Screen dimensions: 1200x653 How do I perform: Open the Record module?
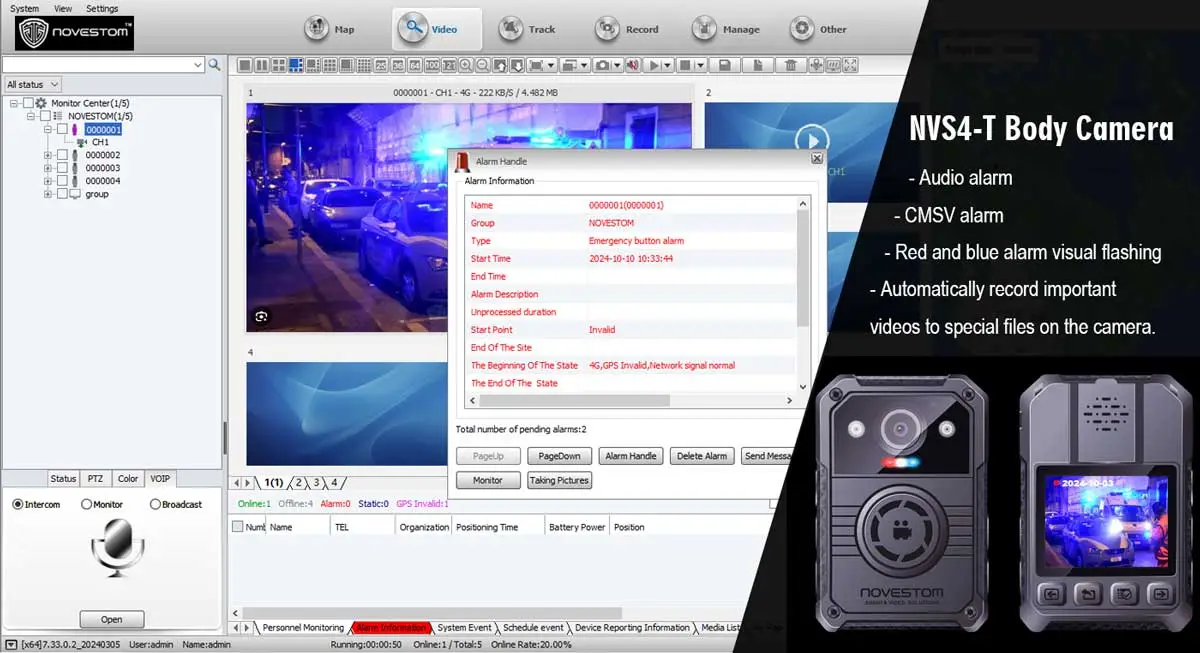tap(627, 29)
